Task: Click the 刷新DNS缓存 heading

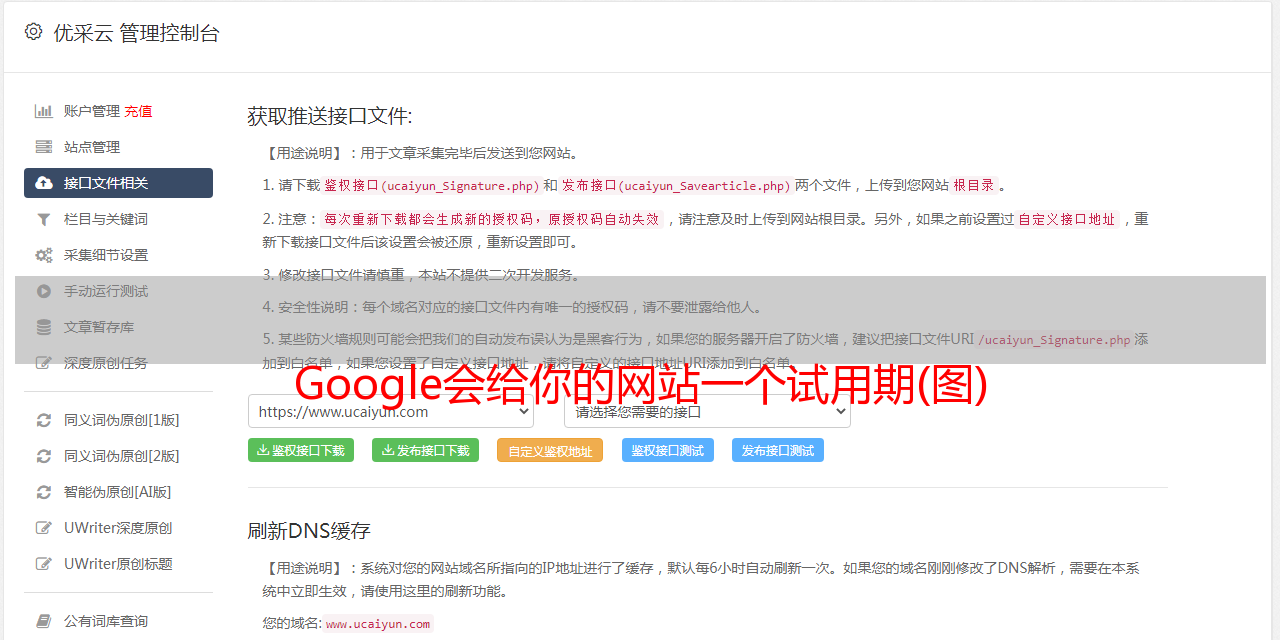Action: coord(310,530)
